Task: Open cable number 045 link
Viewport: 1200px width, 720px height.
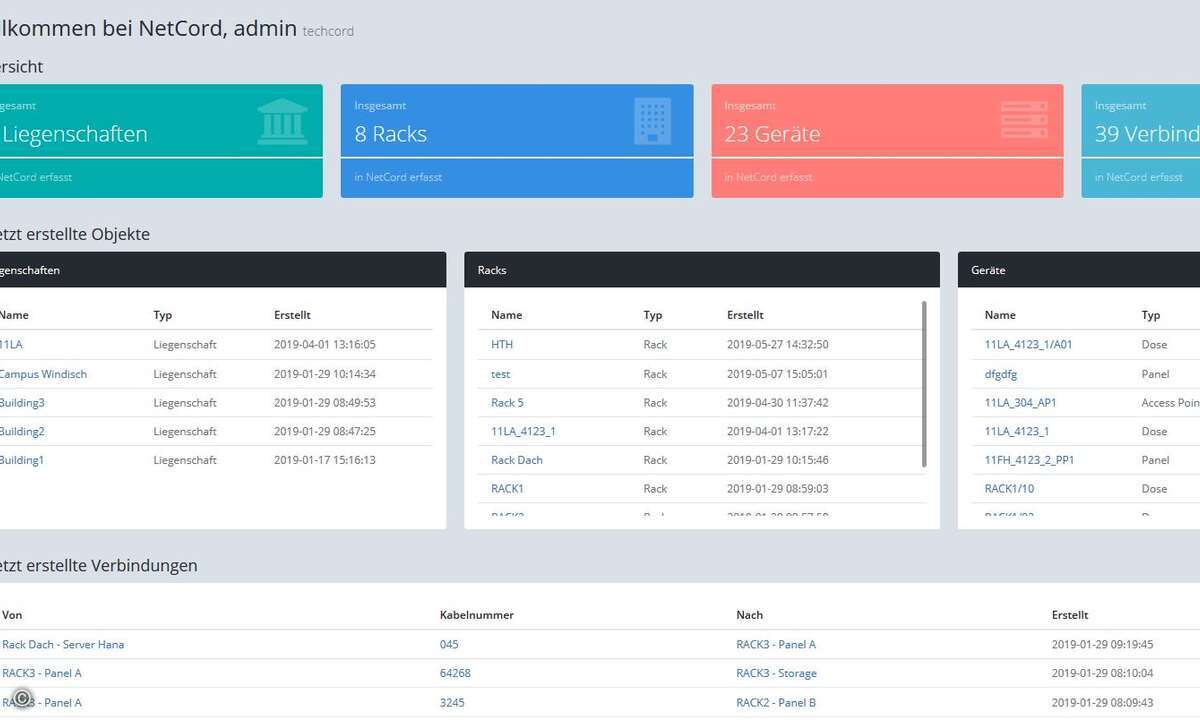Action: coord(449,644)
